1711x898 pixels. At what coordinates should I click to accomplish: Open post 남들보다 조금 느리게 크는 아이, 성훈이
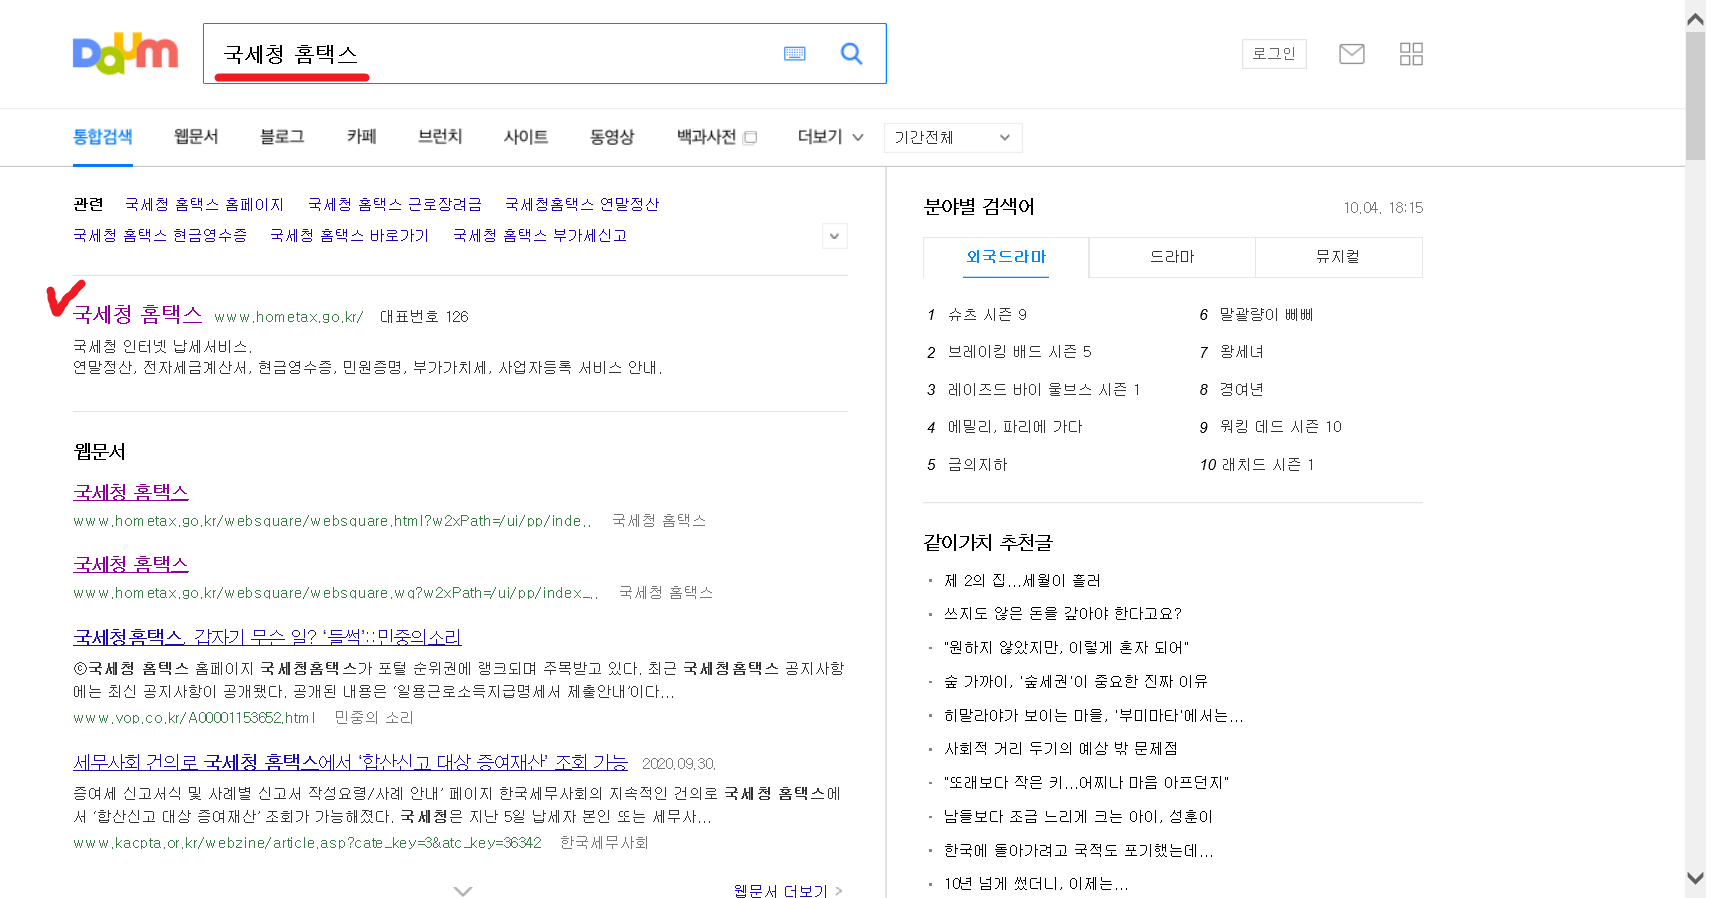(x=1078, y=817)
